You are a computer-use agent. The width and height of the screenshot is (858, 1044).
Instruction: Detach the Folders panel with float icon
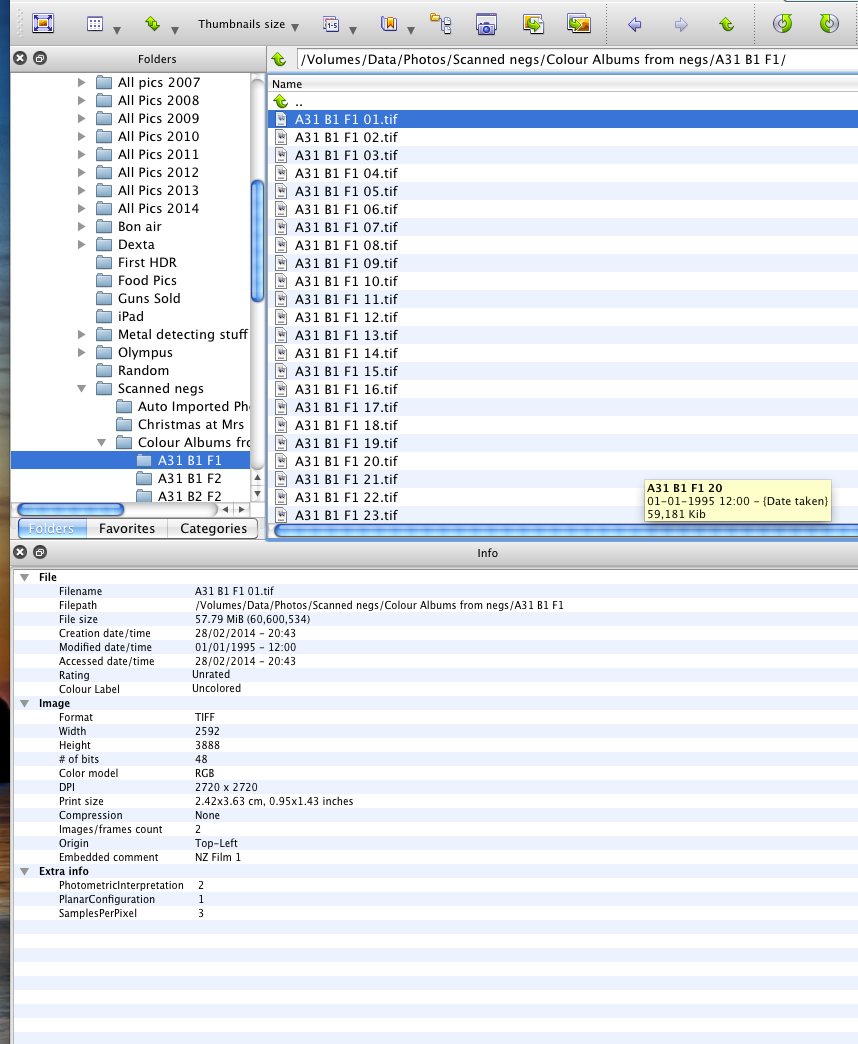click(x=40, y=58)
